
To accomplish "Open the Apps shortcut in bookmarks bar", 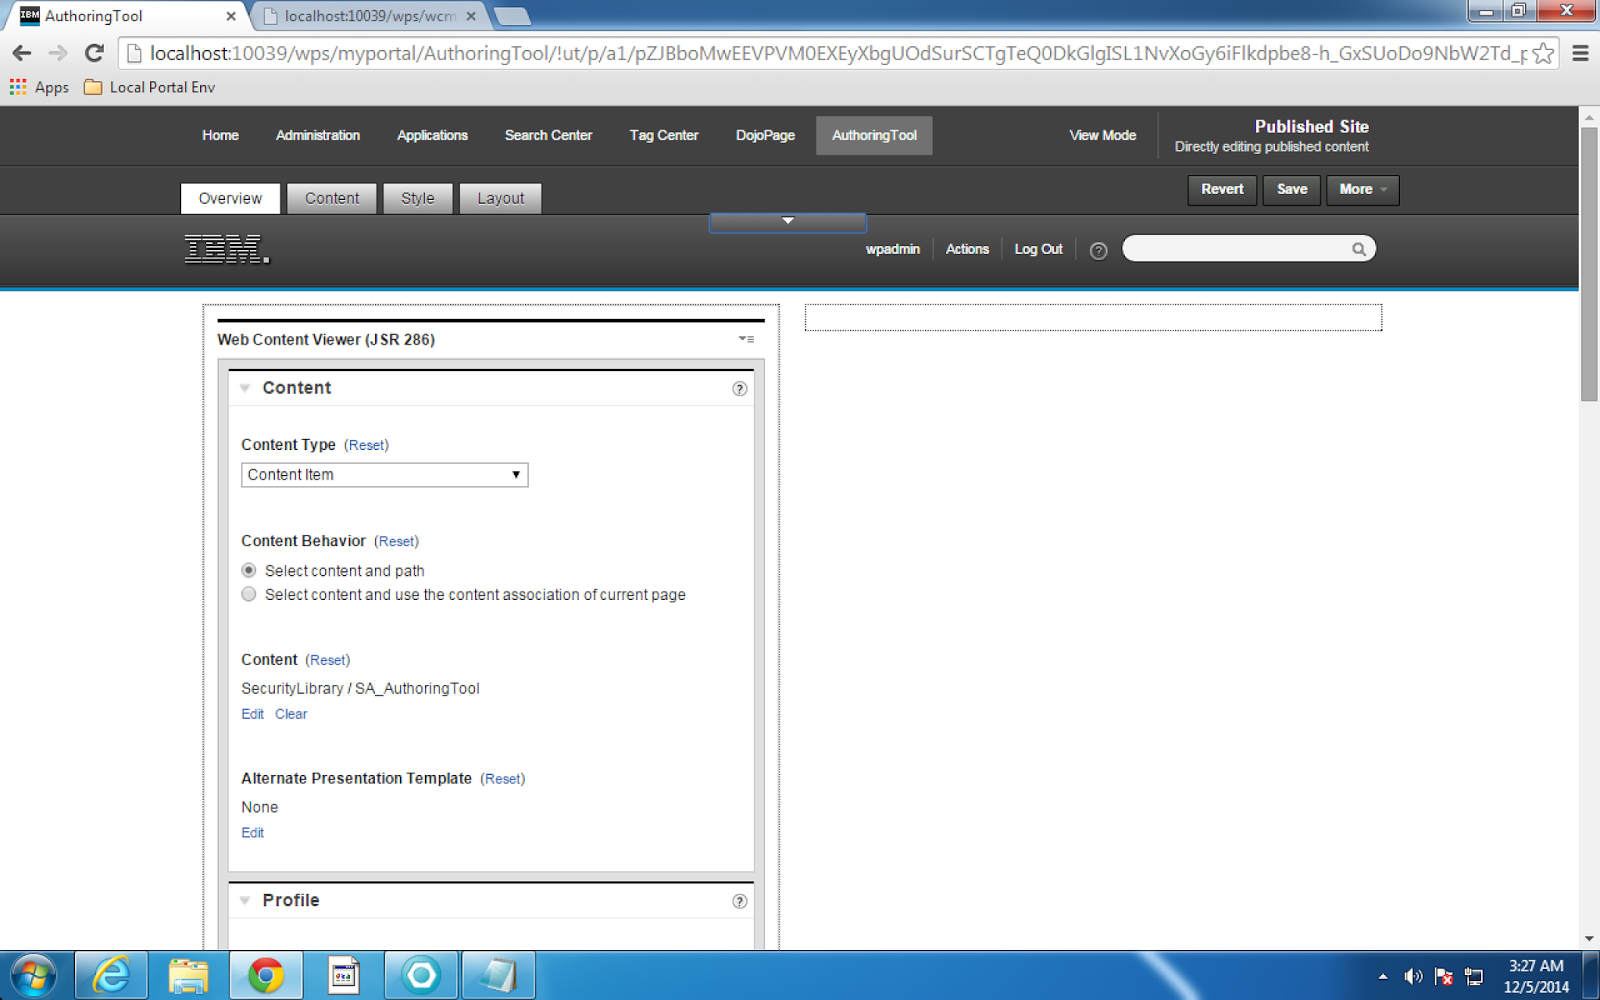I will click(39, 87).
